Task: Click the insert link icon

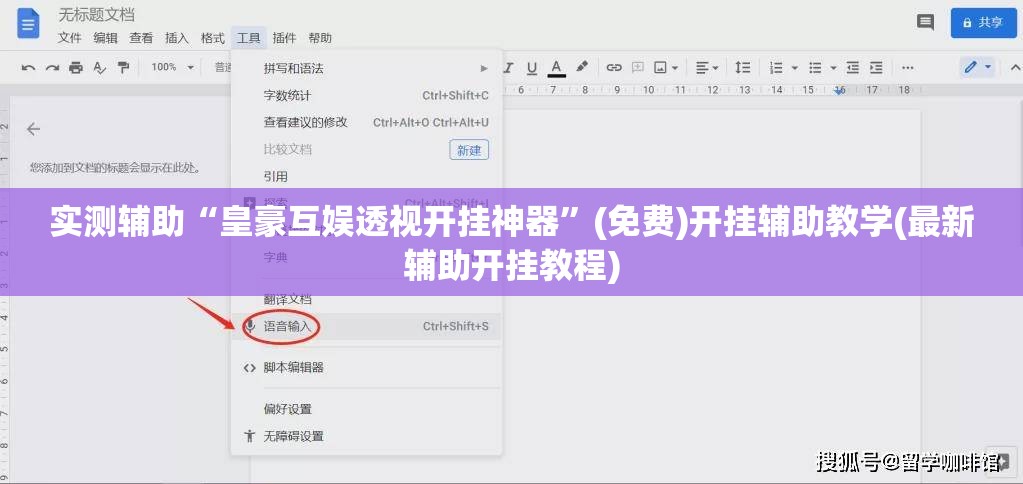Action: (x=614, y=67)
